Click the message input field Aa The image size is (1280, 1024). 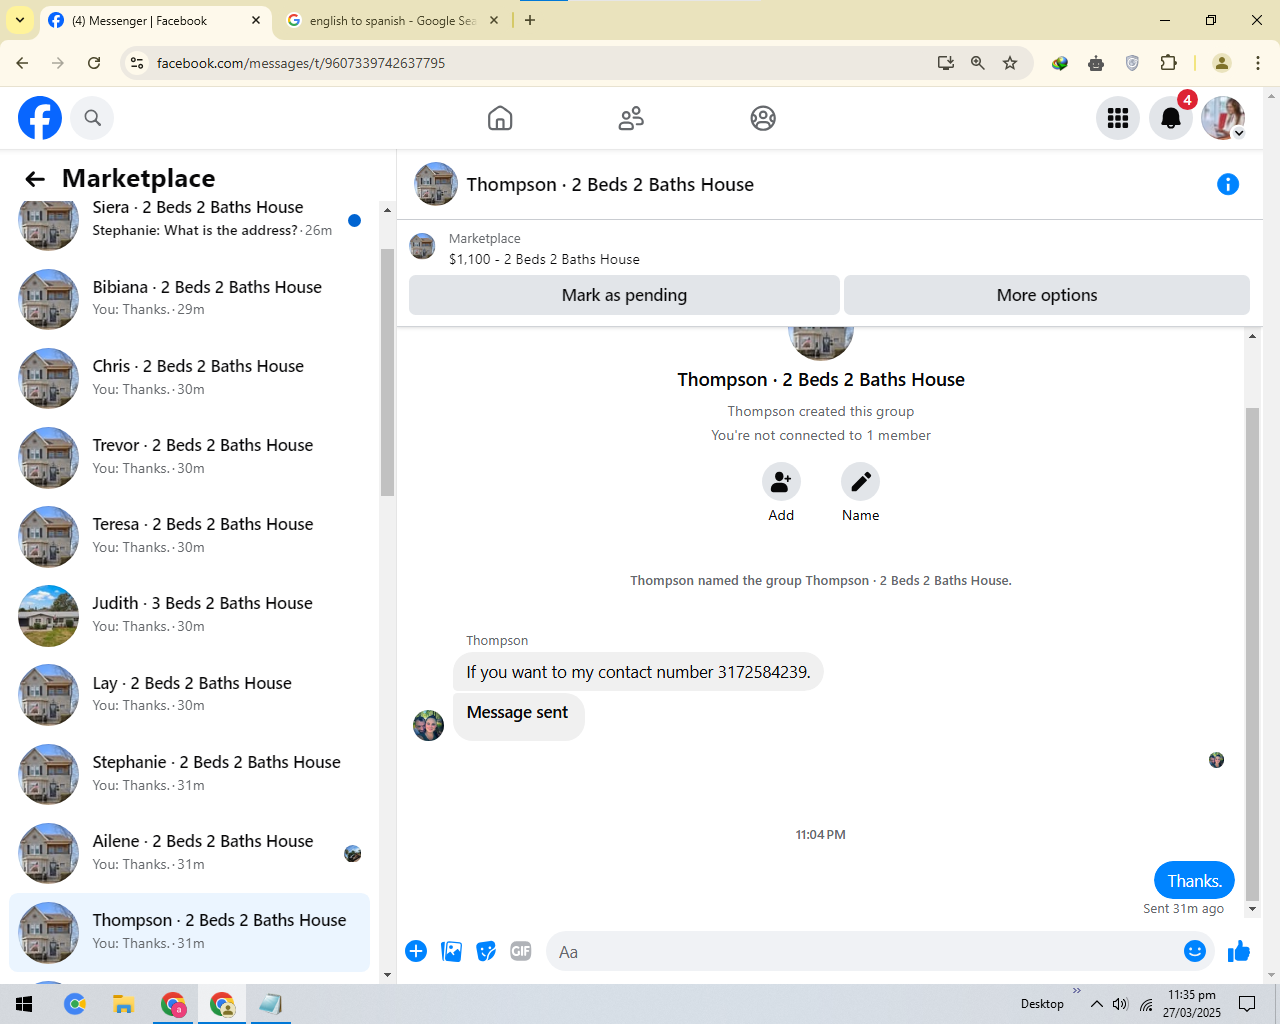(x=865, y=952)
